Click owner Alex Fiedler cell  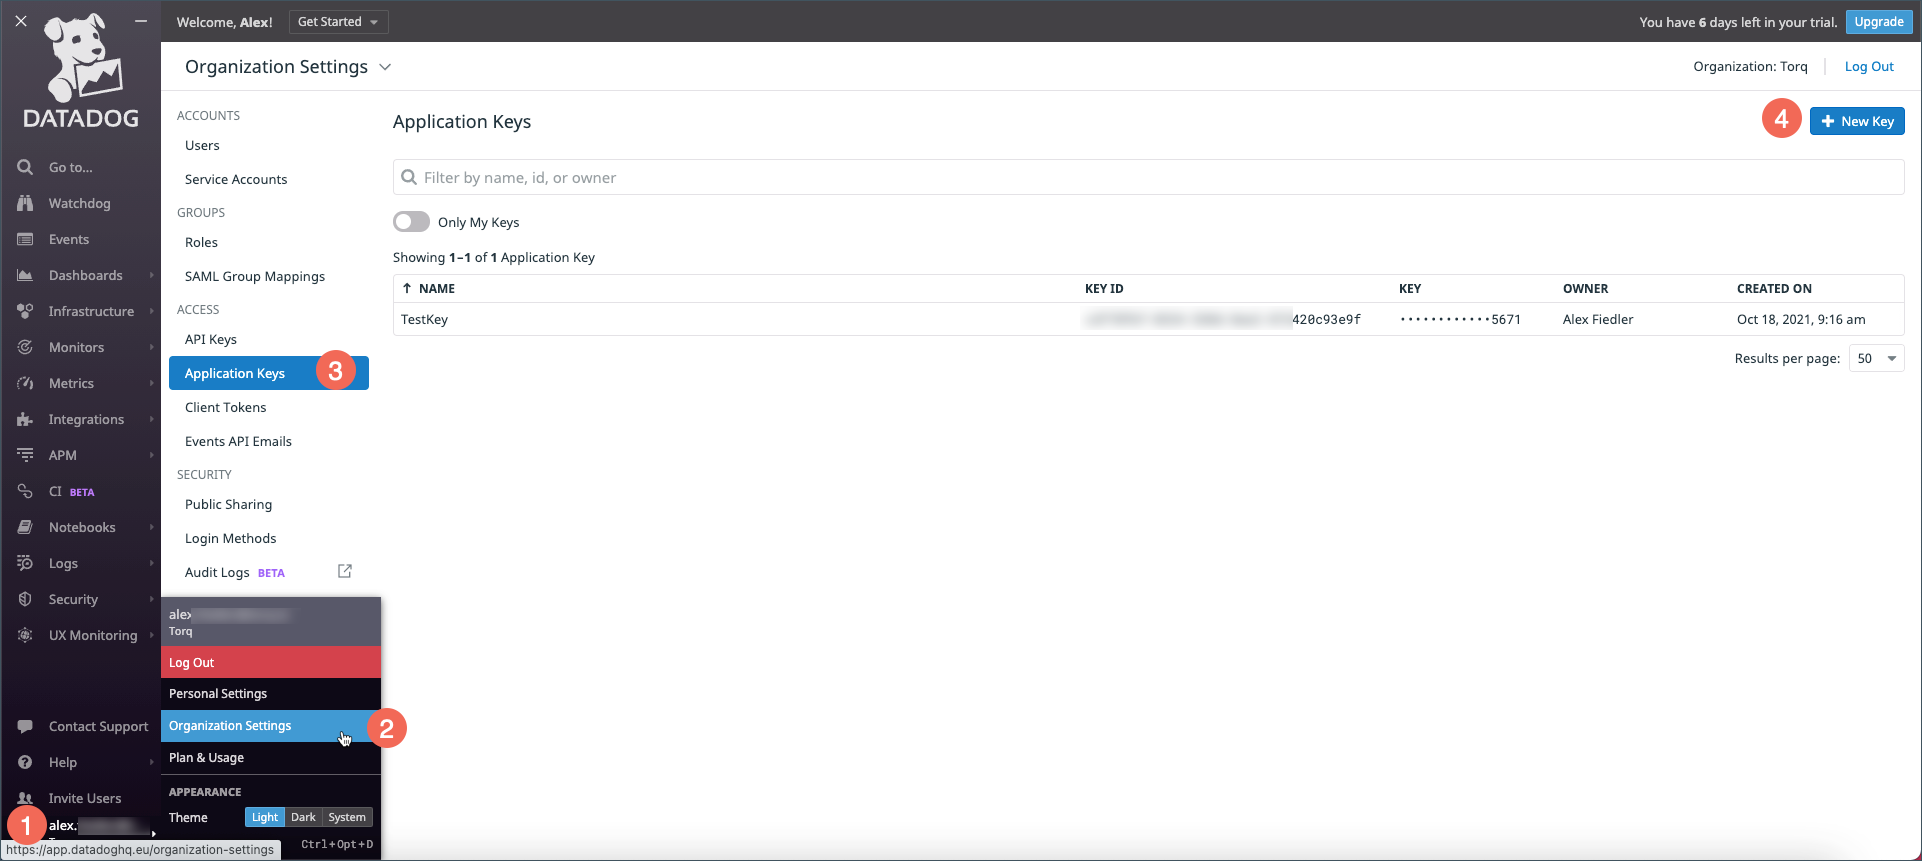tap(1598, 319)
